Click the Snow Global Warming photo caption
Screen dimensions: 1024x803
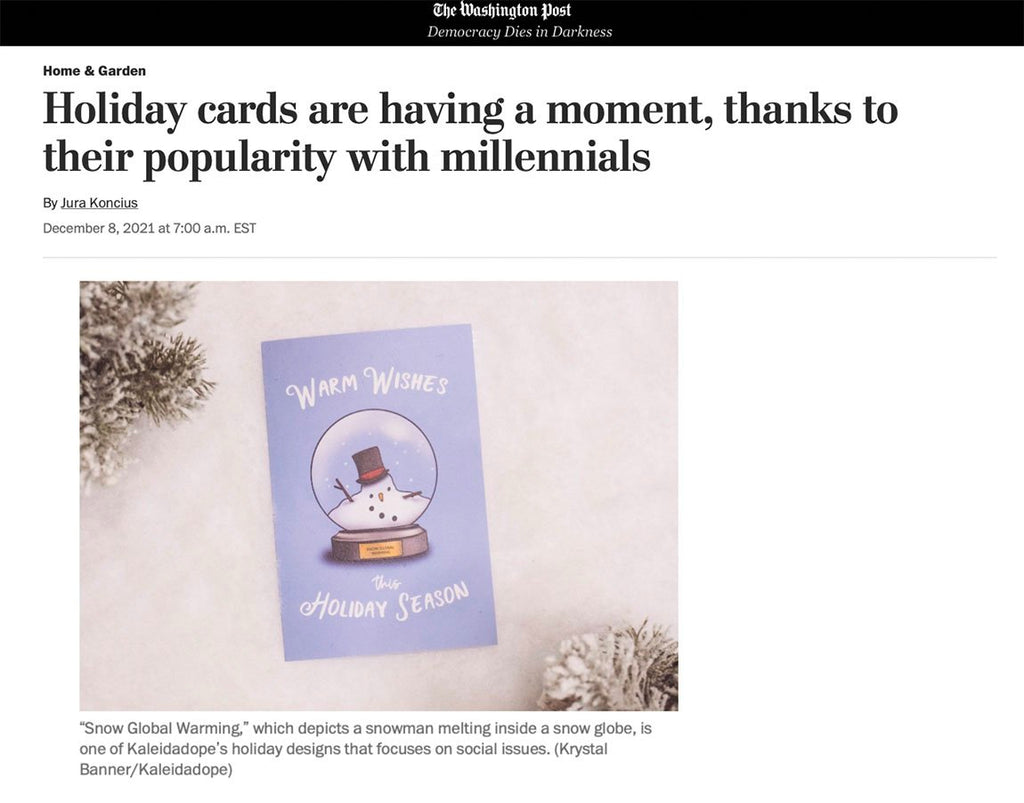(366, 748)
